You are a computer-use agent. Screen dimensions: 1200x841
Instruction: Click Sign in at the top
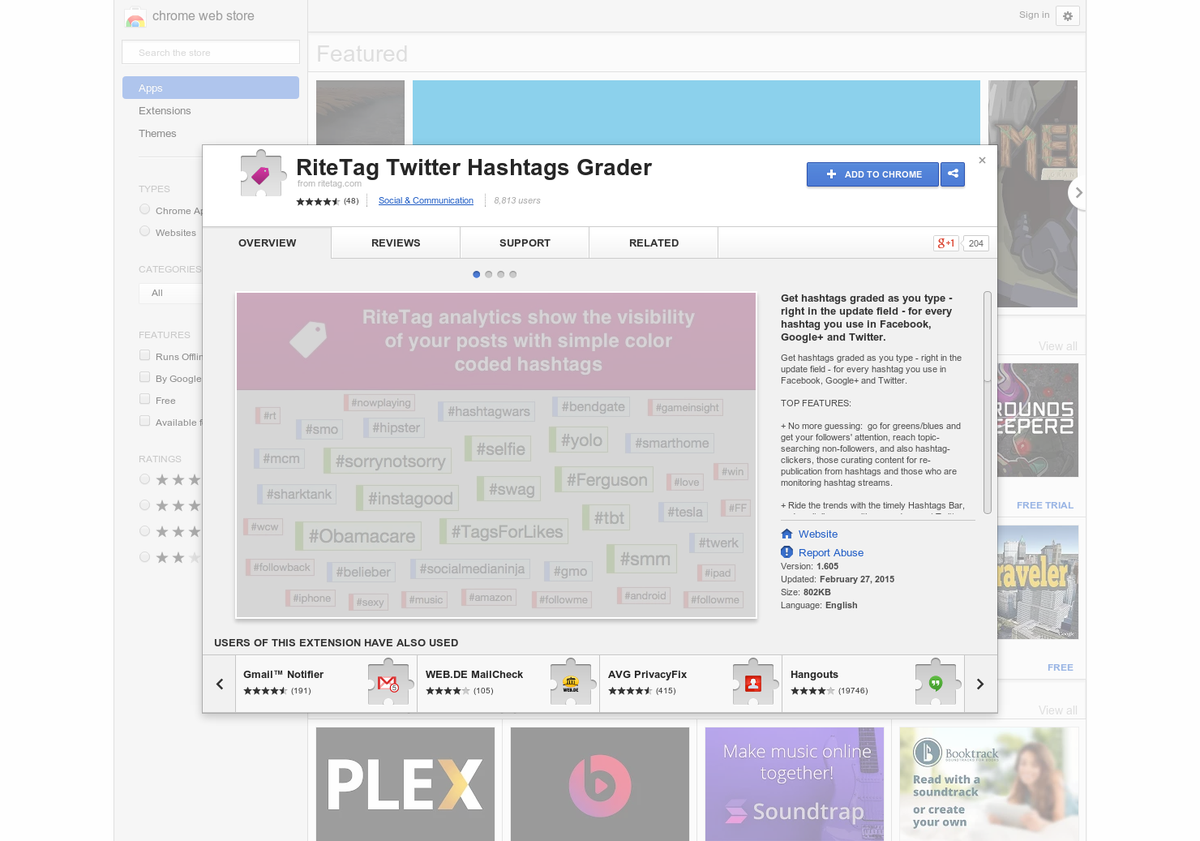tap(1034, 15)
